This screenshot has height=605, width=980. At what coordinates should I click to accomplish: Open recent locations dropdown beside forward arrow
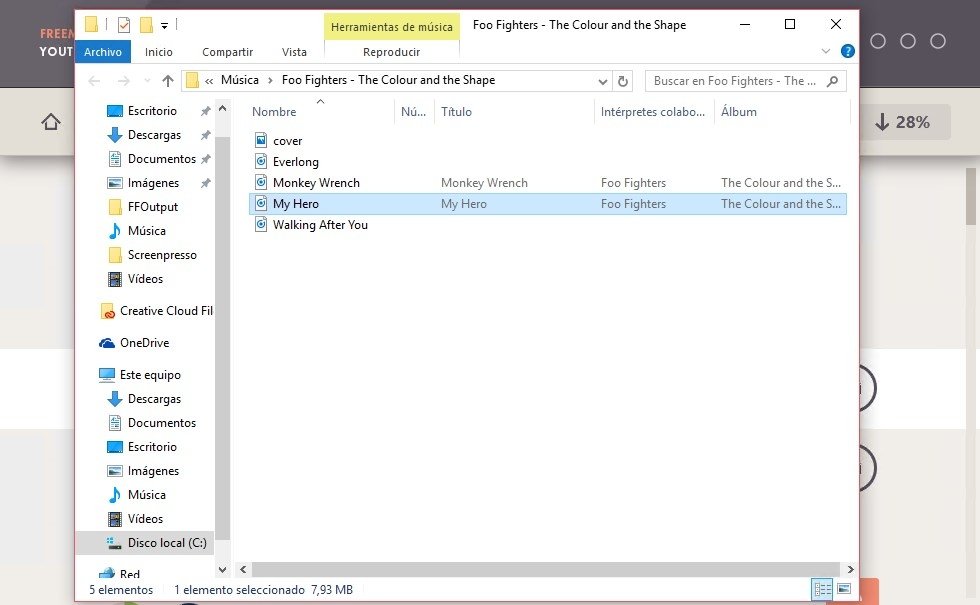point(148,81)
